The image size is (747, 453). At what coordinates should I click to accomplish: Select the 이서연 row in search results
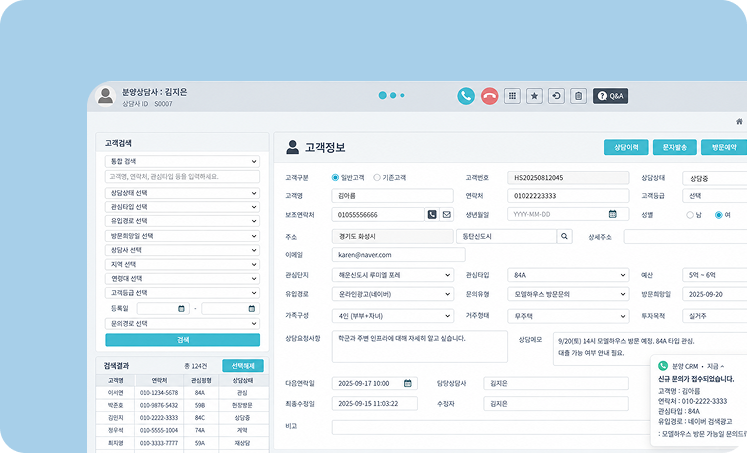182,393
